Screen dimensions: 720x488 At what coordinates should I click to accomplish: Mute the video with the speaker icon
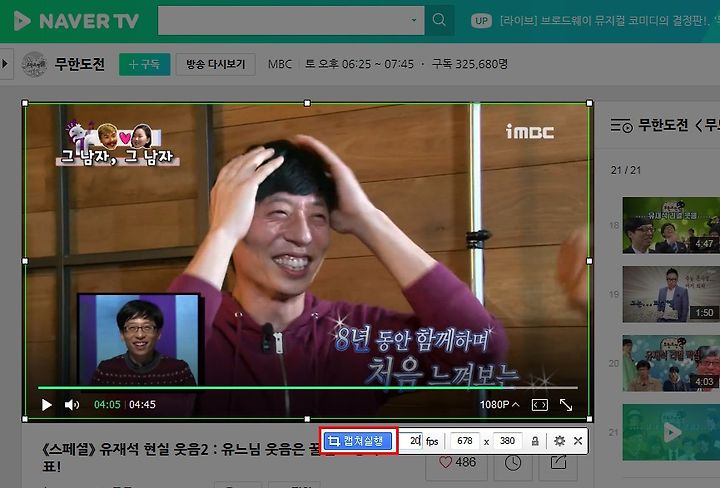[x=72, y=405]
